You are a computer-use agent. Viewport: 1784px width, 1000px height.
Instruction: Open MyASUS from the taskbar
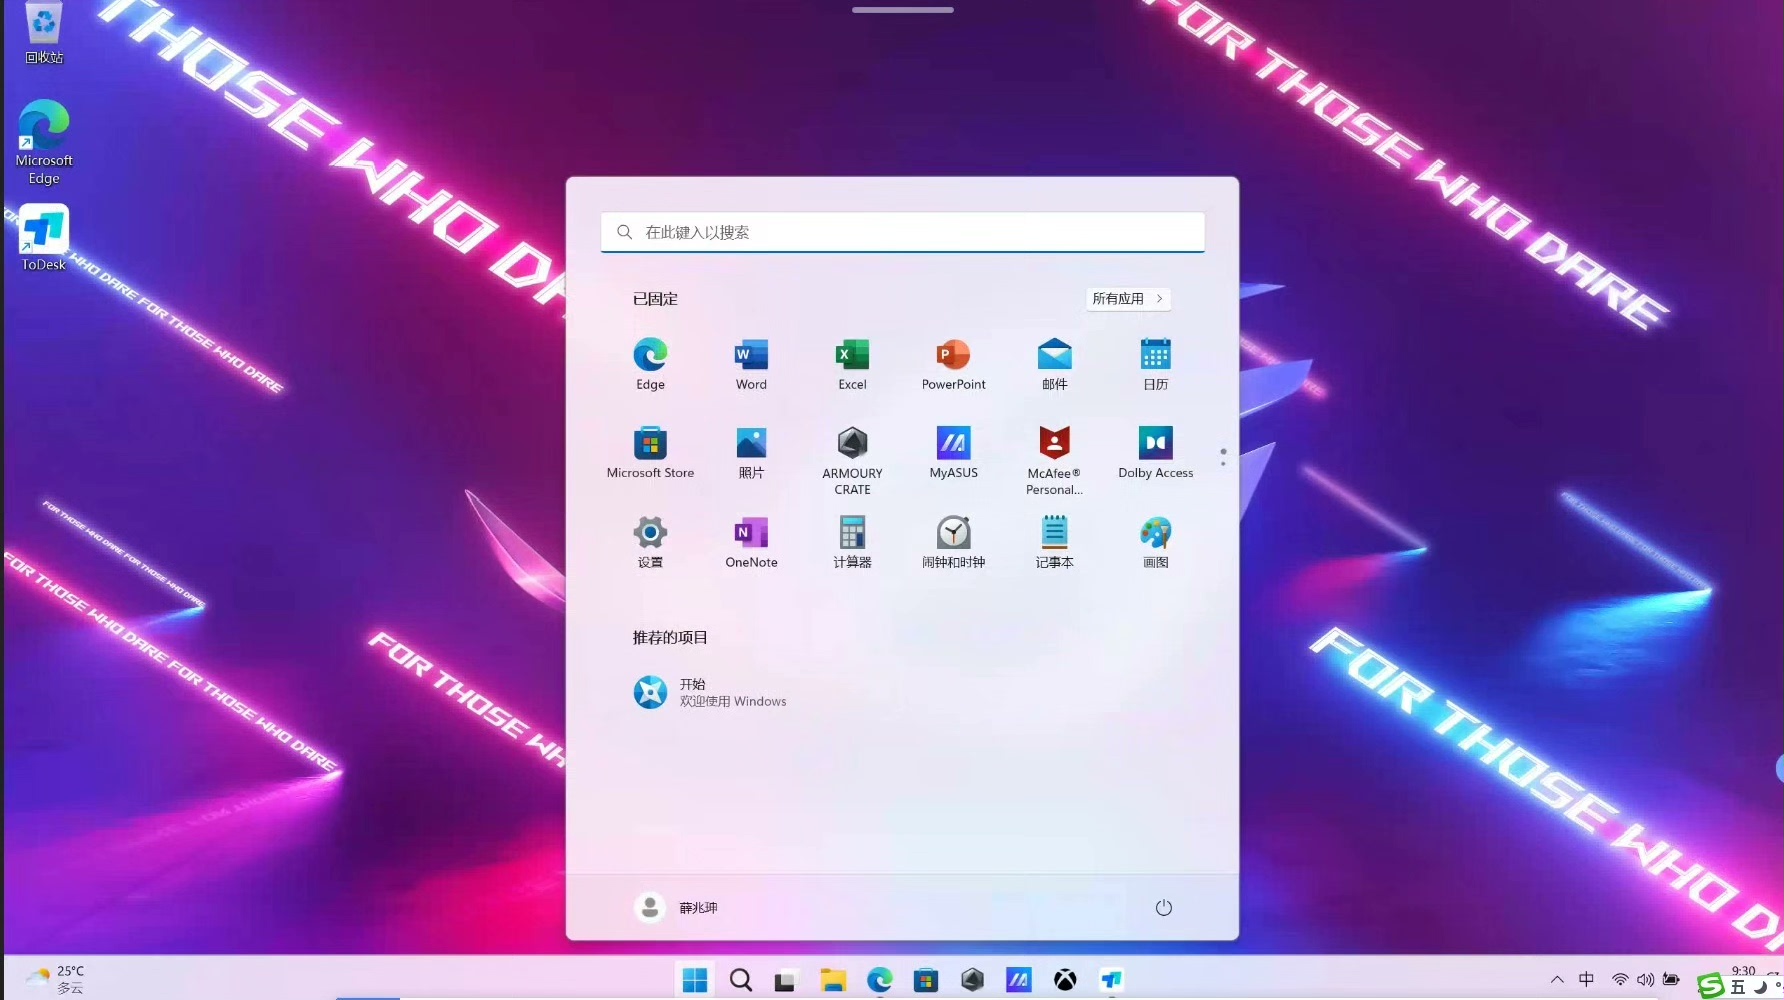(1019, 980)
